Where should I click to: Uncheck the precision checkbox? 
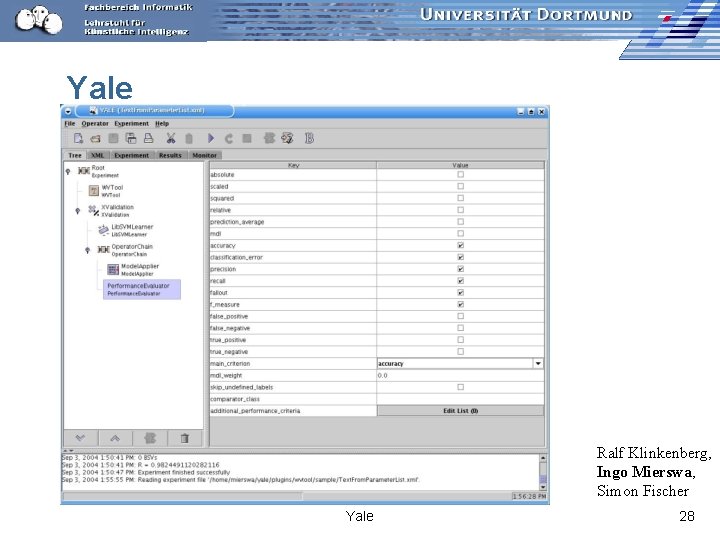[461, 269]
